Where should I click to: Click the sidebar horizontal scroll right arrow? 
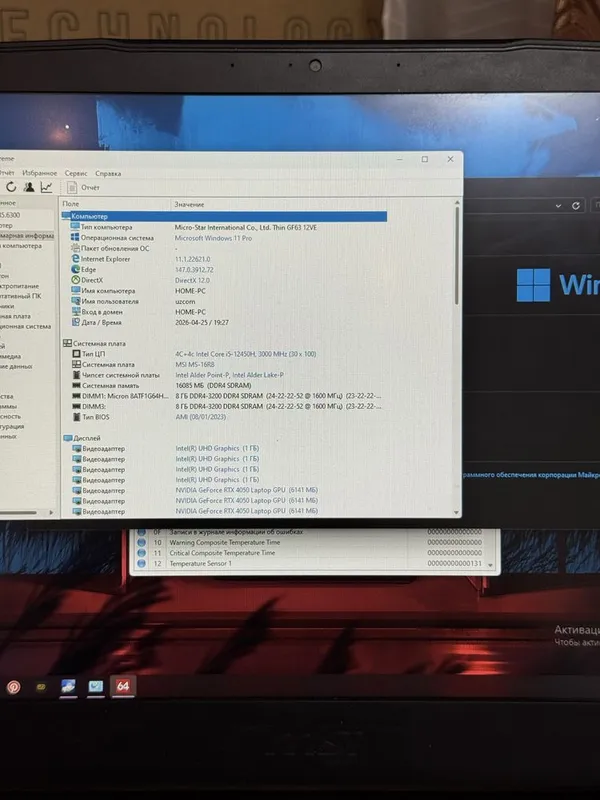click(x=51, y=512)
